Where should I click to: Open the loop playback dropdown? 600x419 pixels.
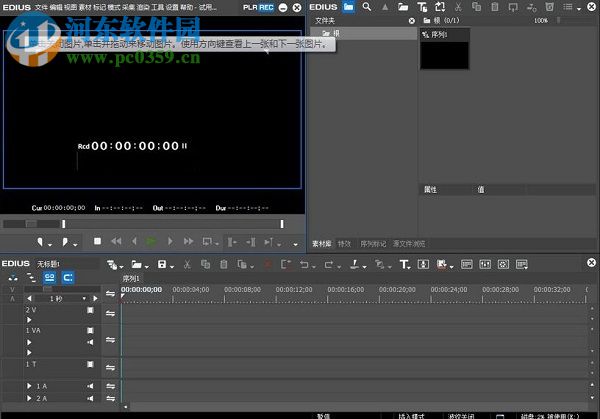(217, 244)
